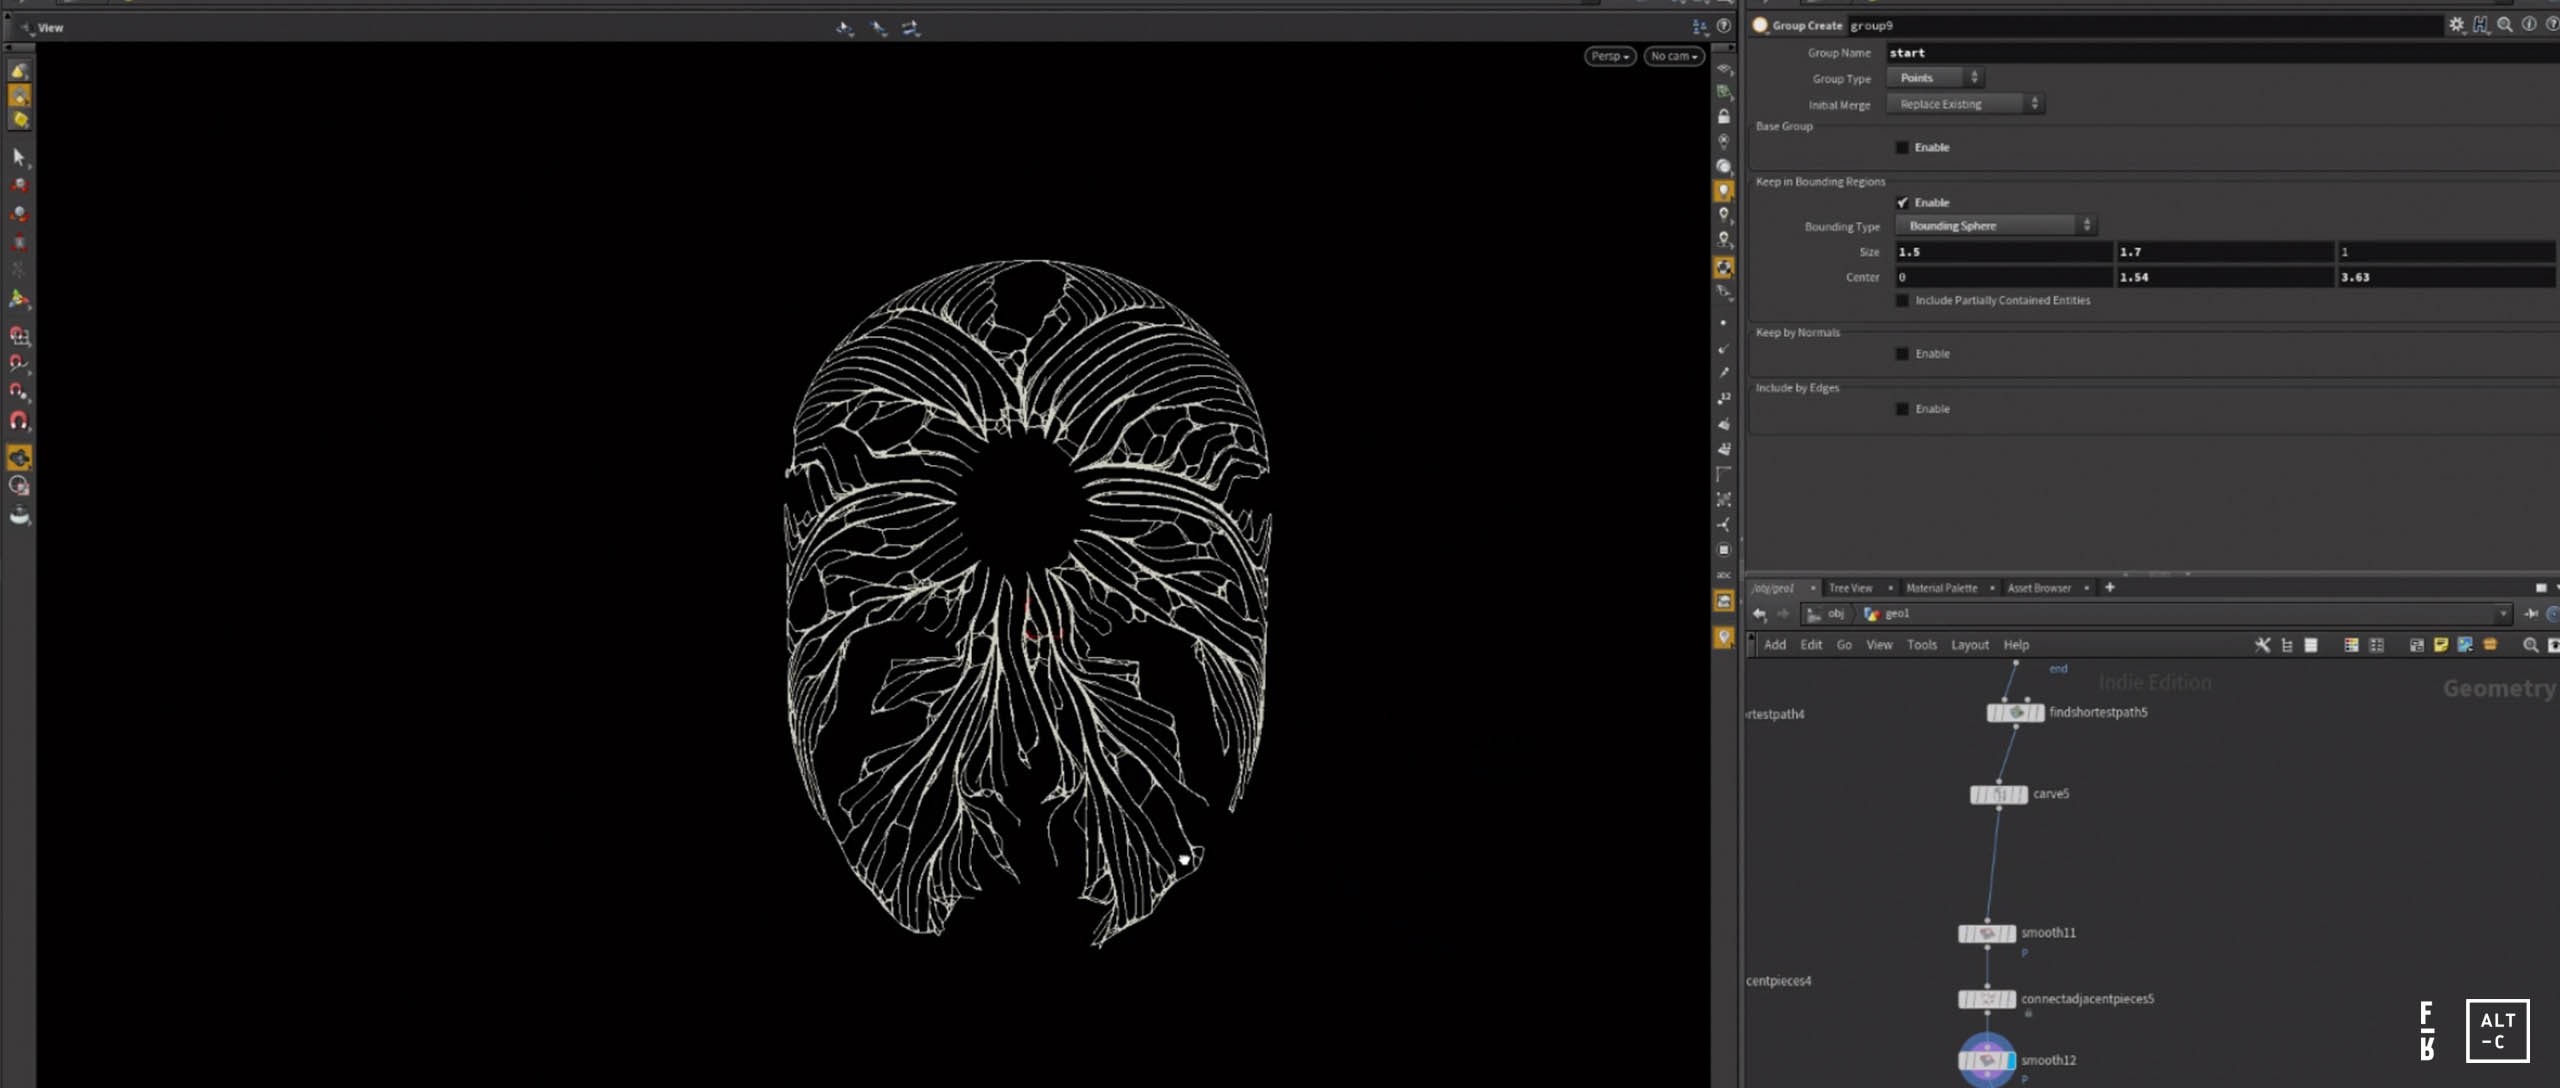Toggle point numbers display in viewport sidebar
Viewport: 2560px width, 1088px height.
(x=1724, y=398)
